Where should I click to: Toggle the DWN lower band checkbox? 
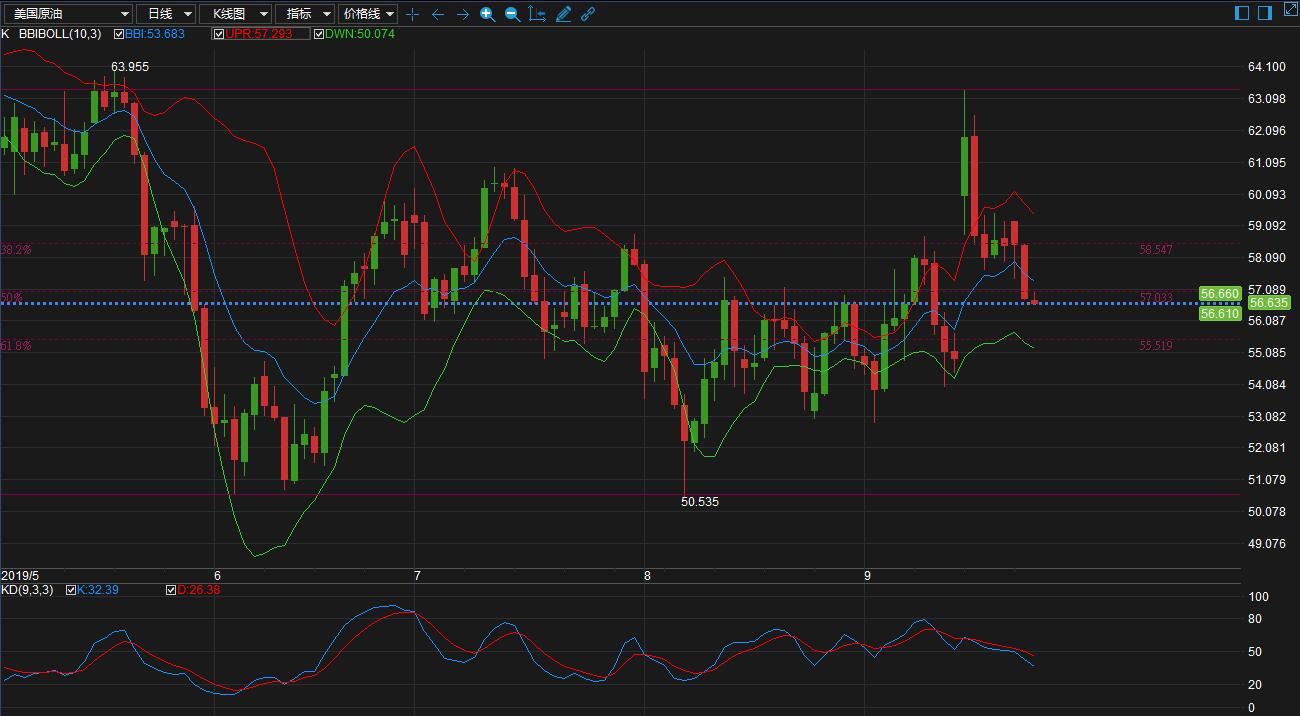pyautogui.click(x=319, y=34)
